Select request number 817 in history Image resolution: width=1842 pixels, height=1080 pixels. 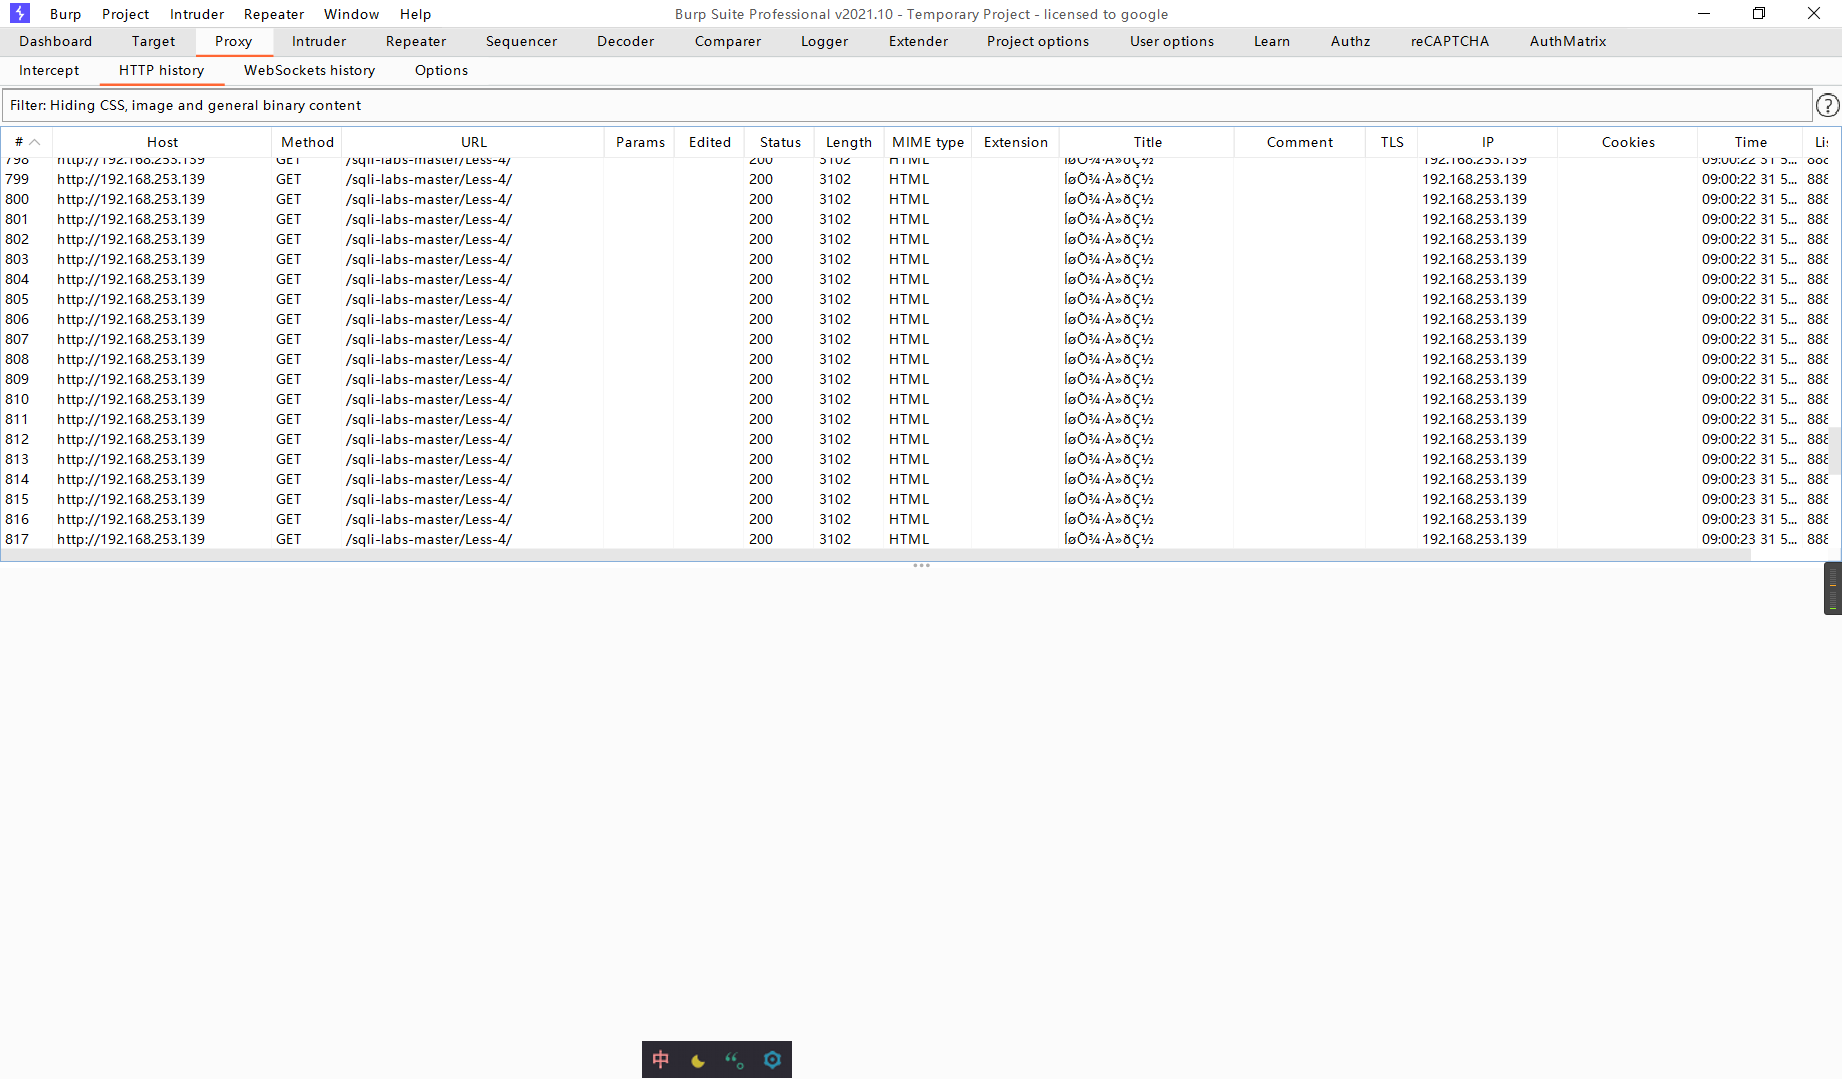point(915,539)
